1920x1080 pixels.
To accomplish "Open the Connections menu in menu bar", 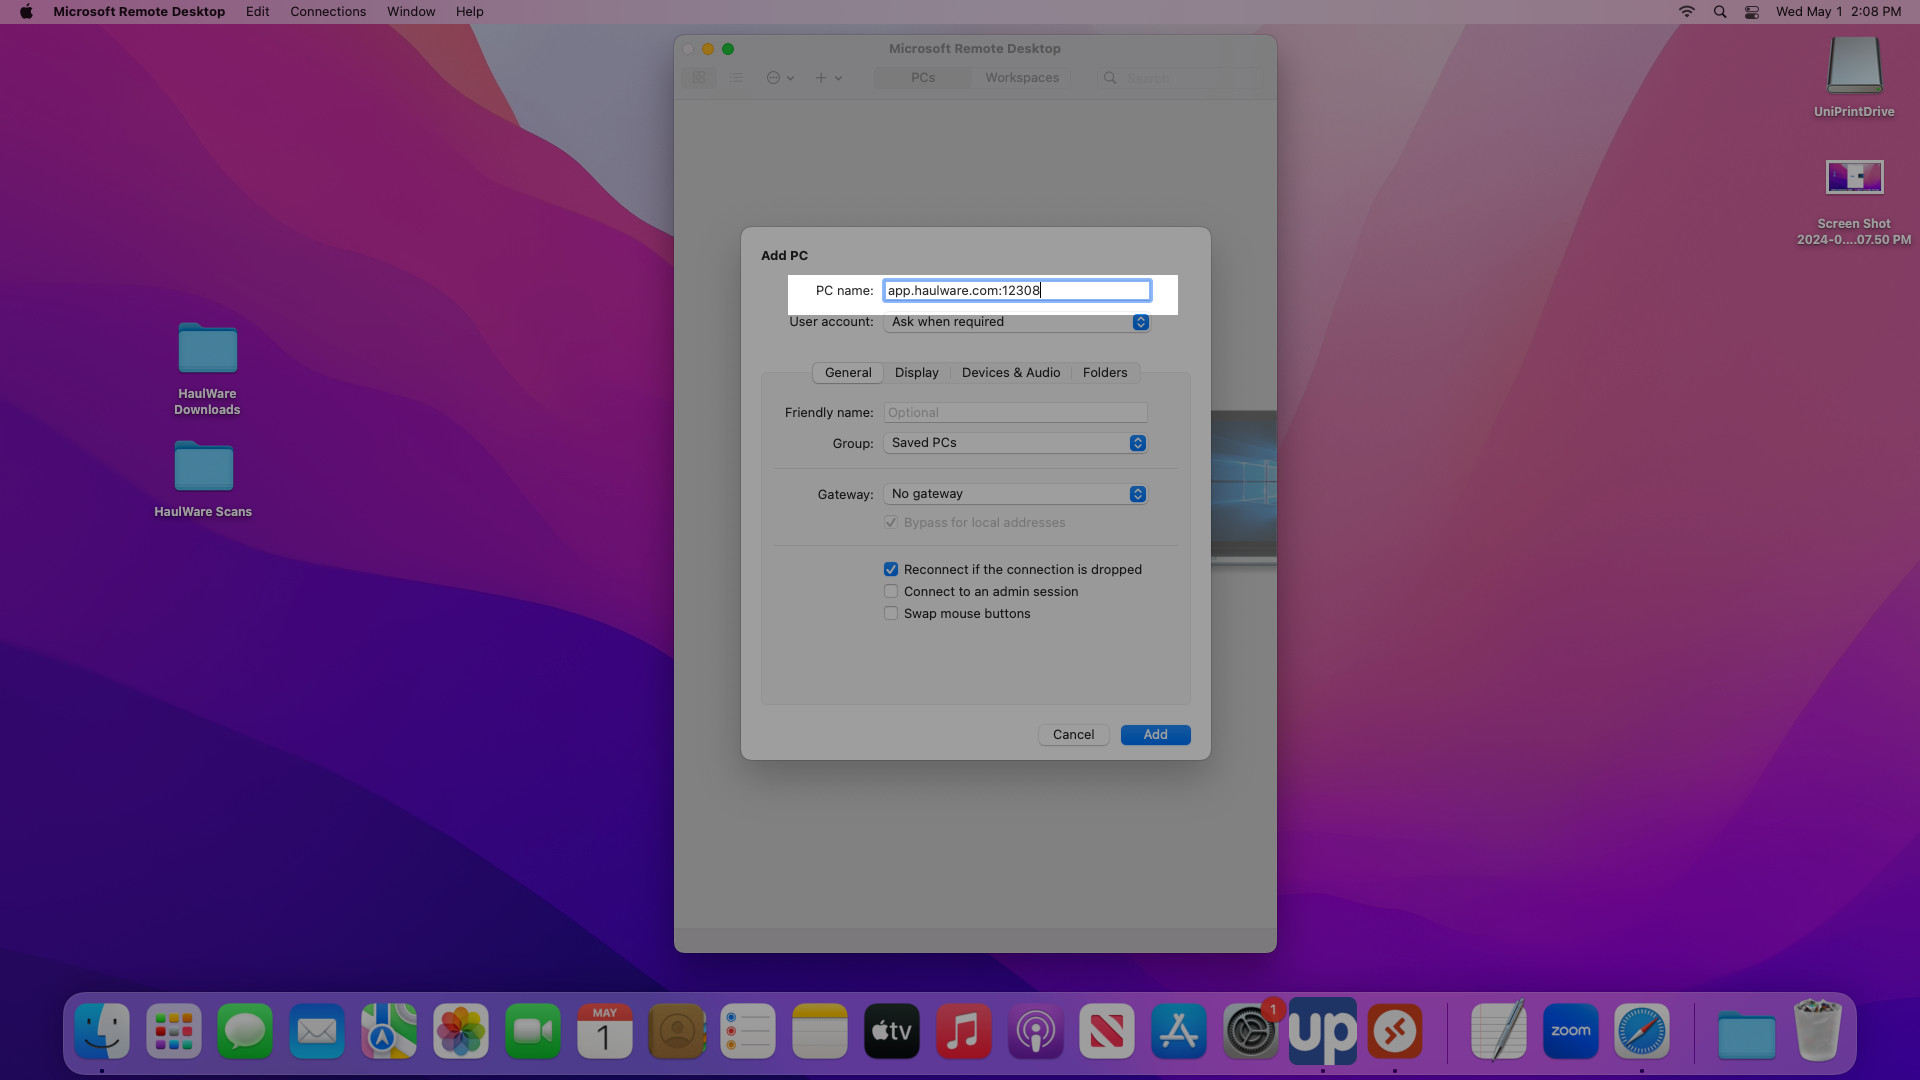I will click(328, 12).
